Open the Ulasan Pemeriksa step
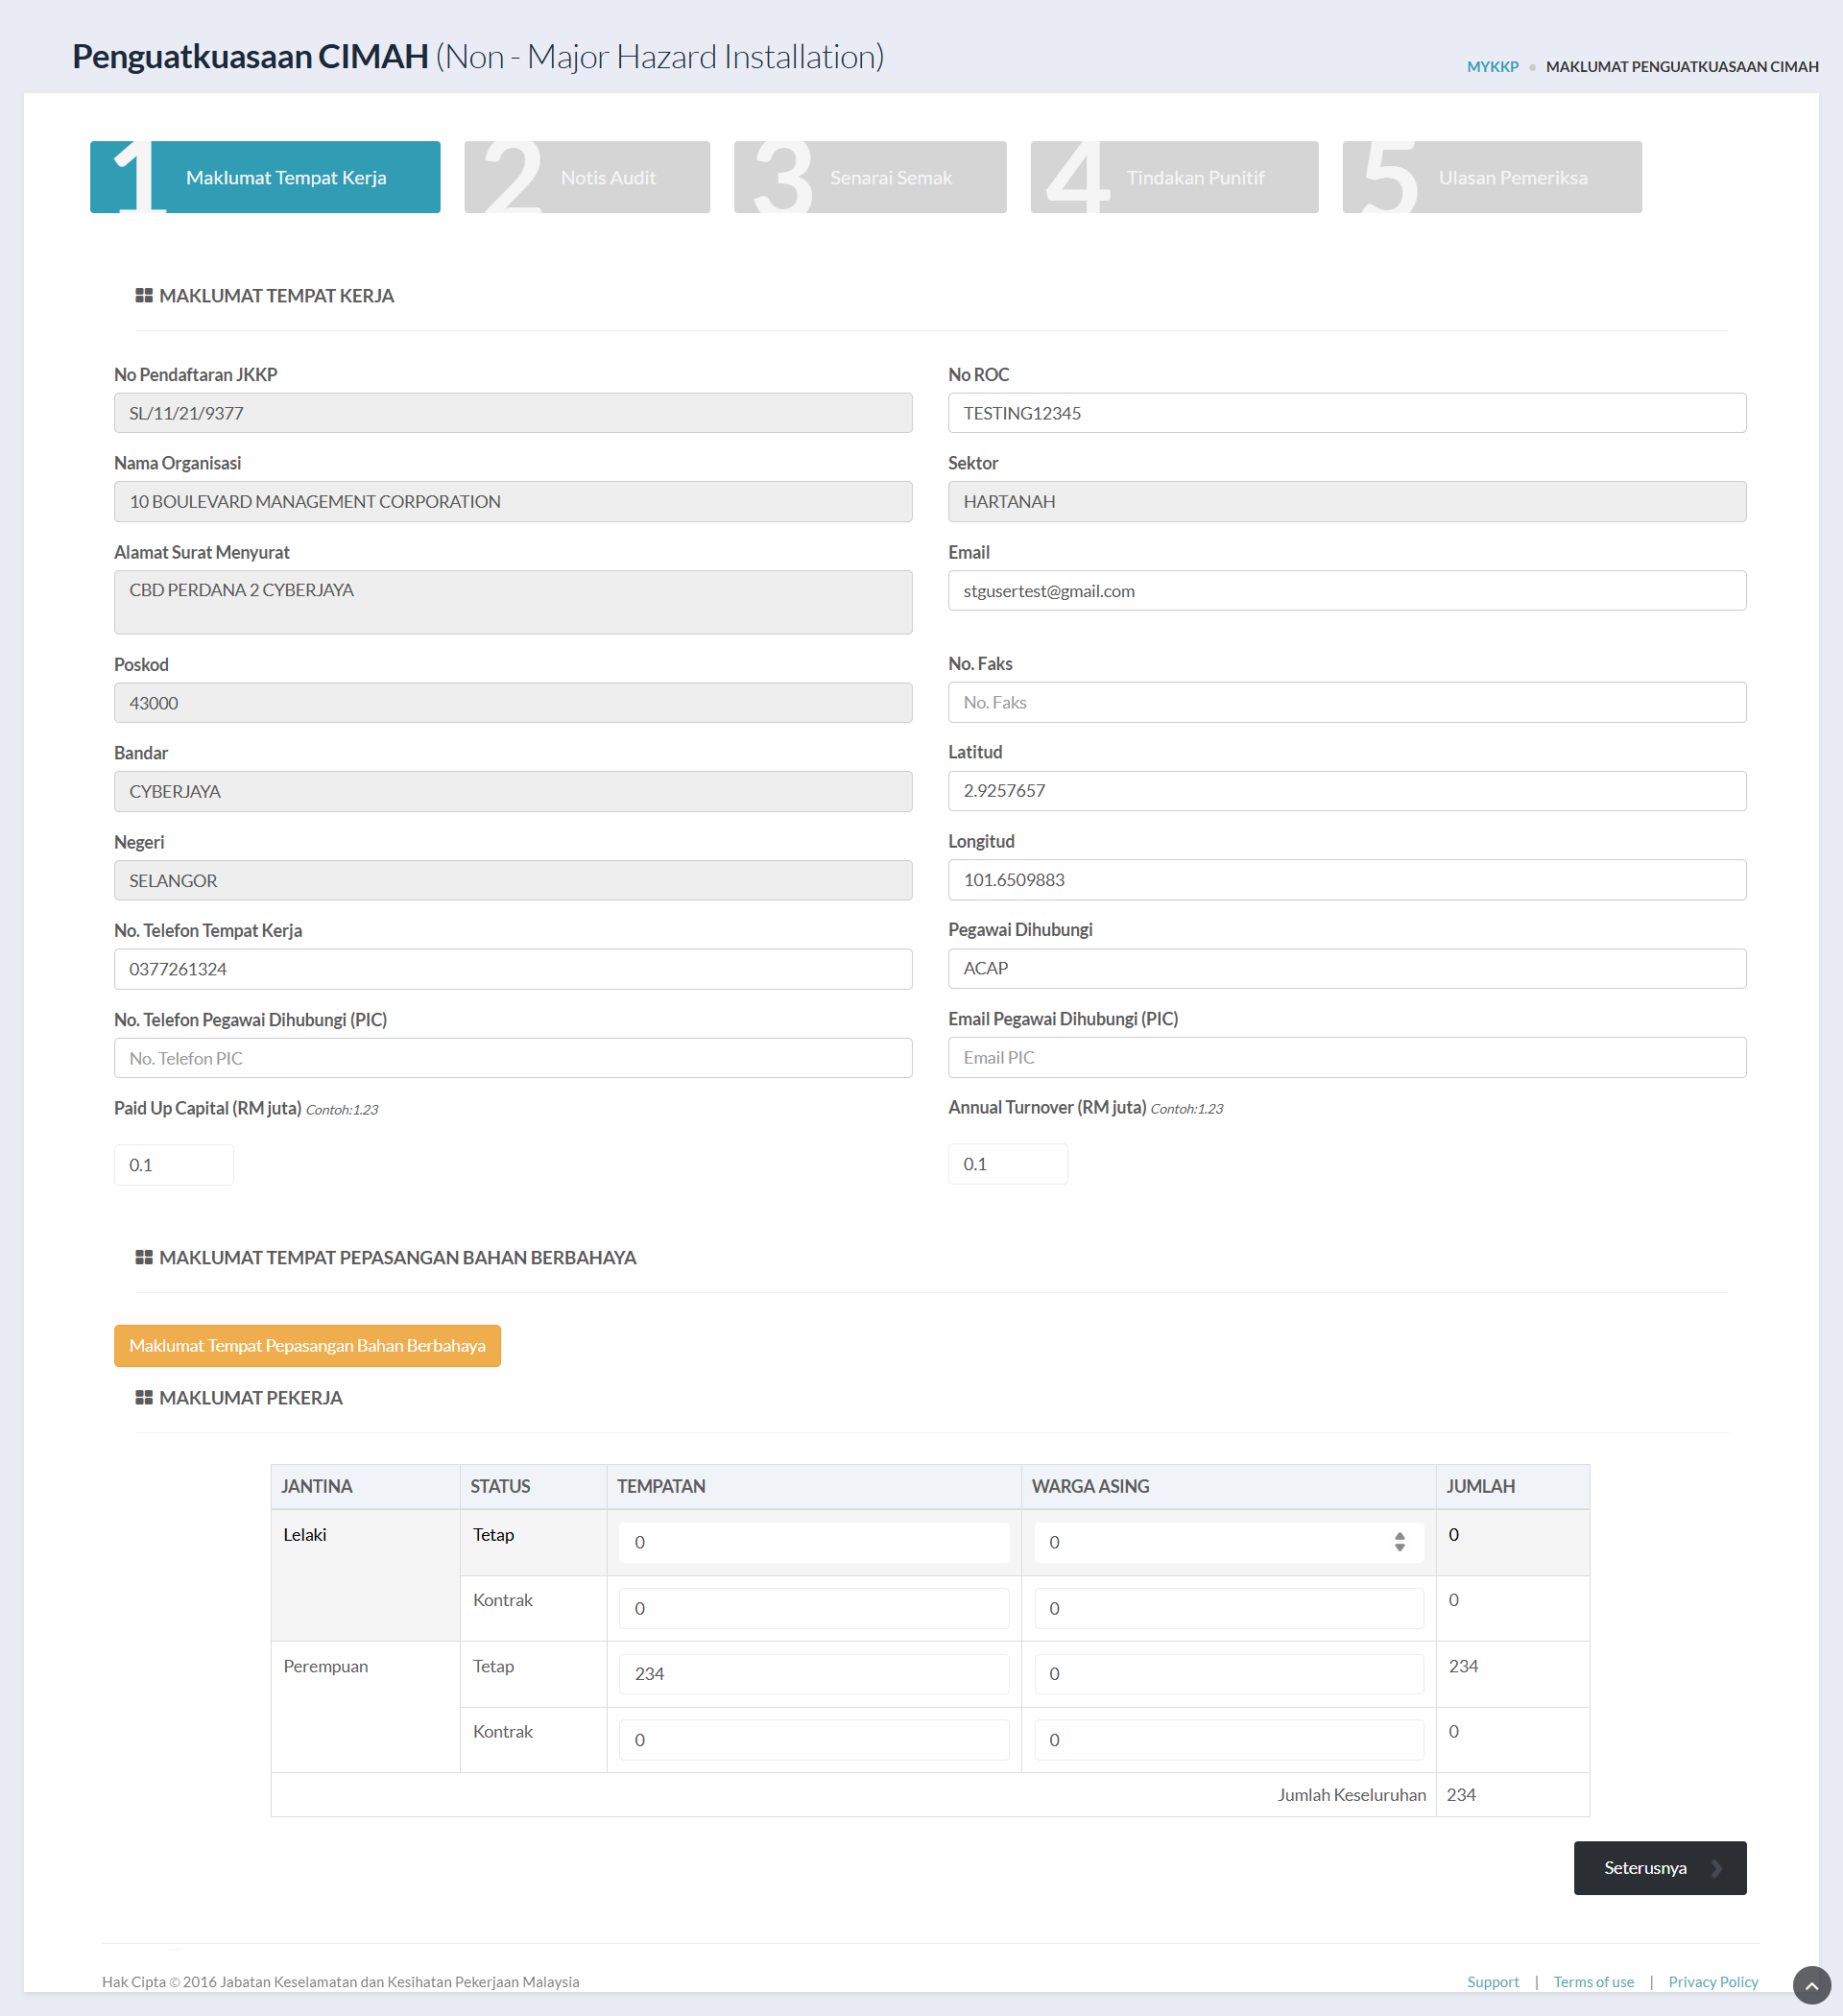1843x2016 pixels. (x=1492, y=177)
